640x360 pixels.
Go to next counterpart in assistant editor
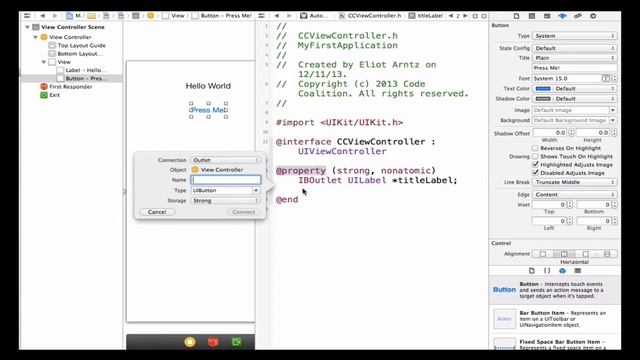click(465, 16)
